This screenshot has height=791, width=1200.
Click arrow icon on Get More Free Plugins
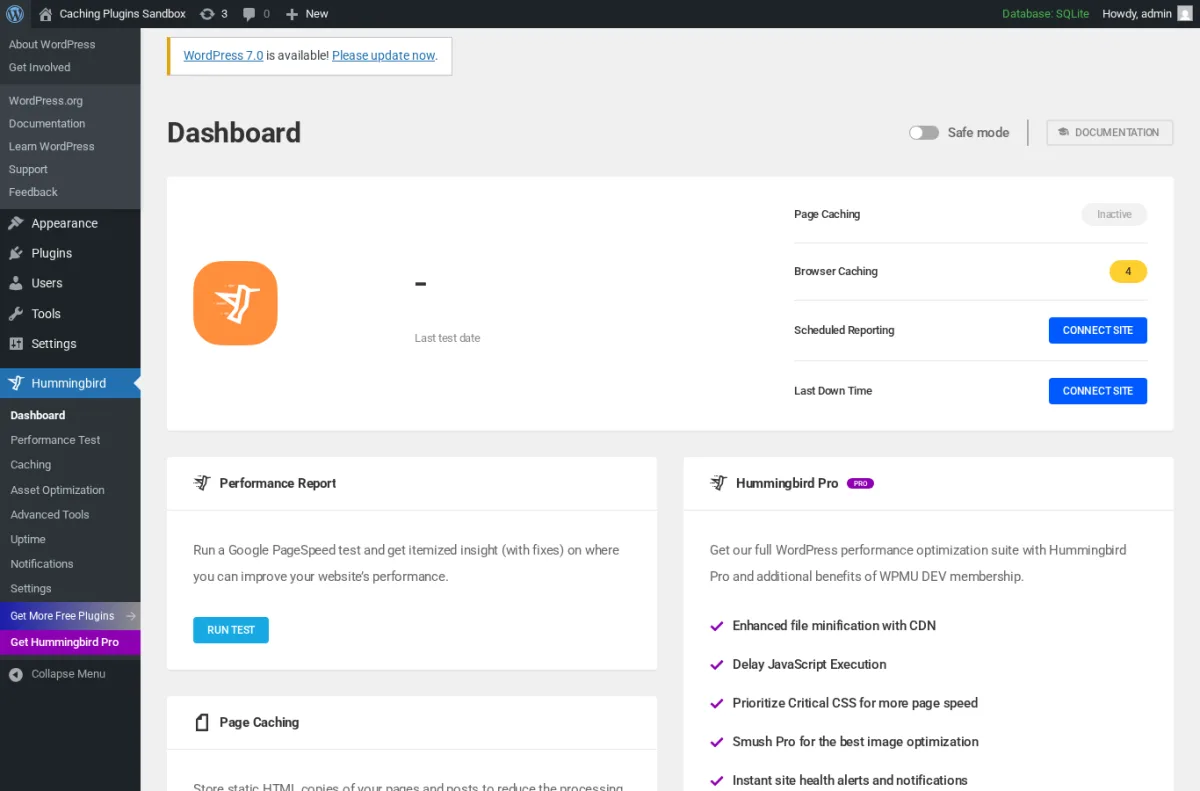(130, 616)
